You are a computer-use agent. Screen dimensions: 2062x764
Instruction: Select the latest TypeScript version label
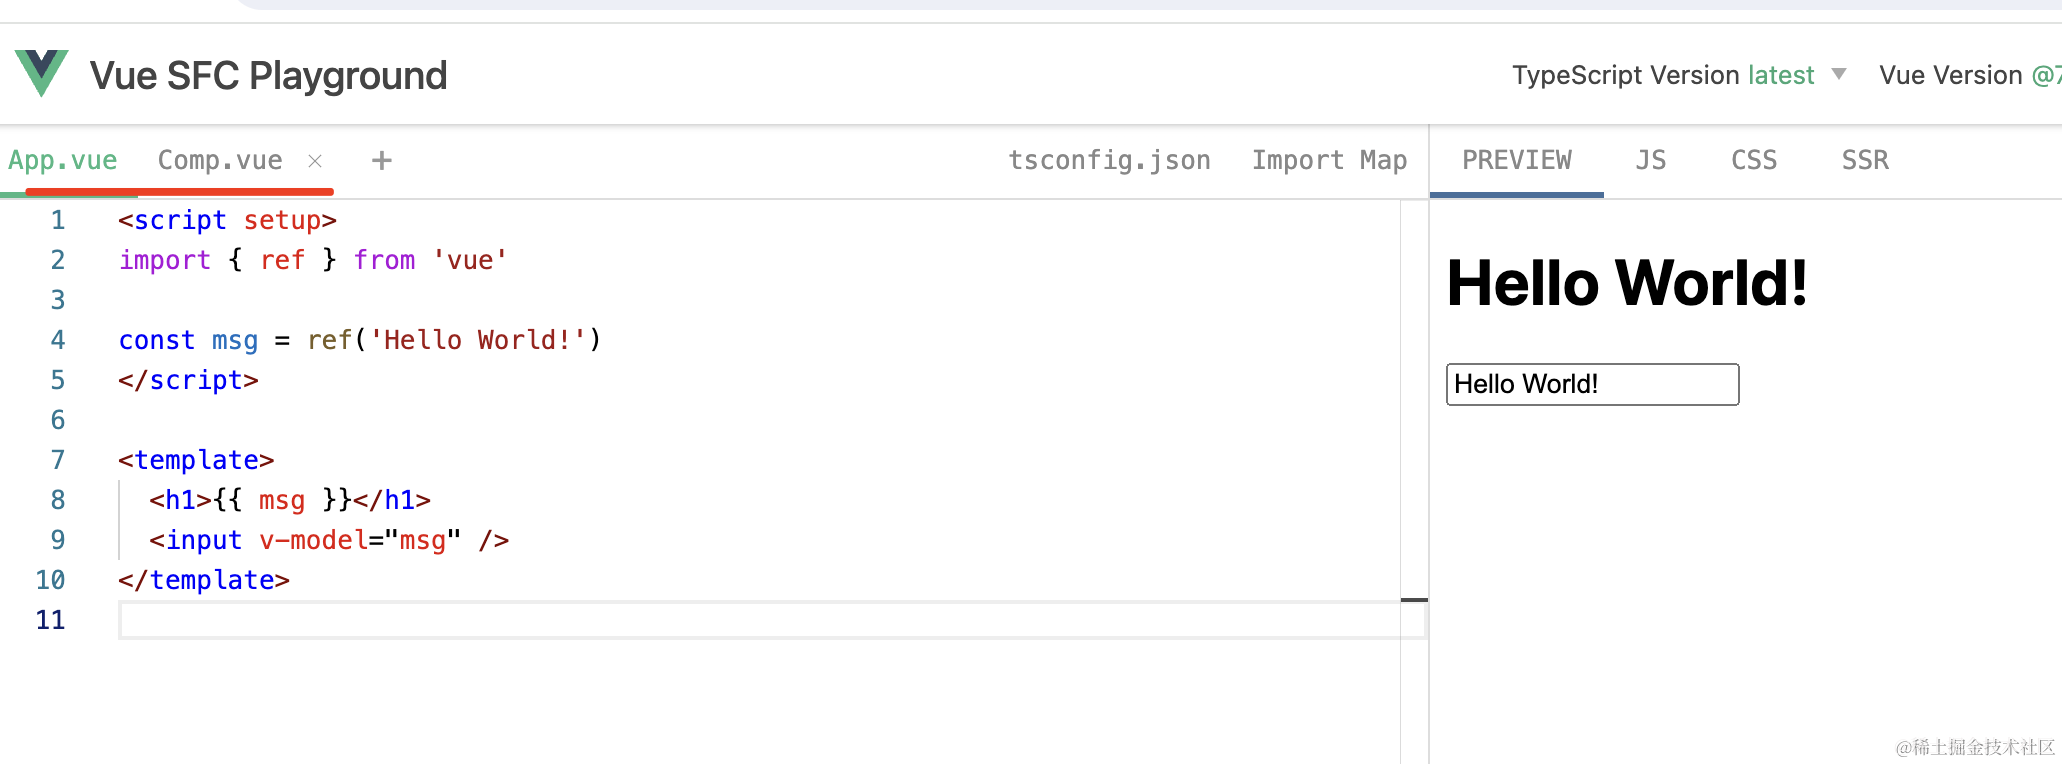pos(1781,75)
